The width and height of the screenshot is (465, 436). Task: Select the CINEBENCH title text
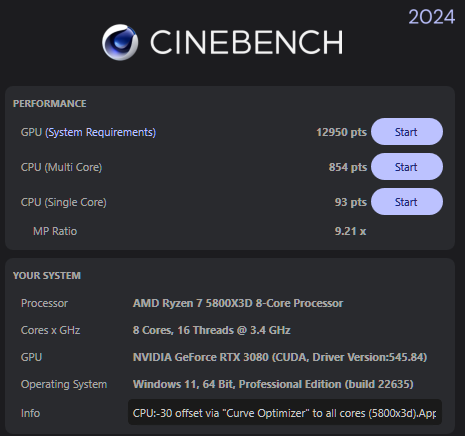click(246, 42)
